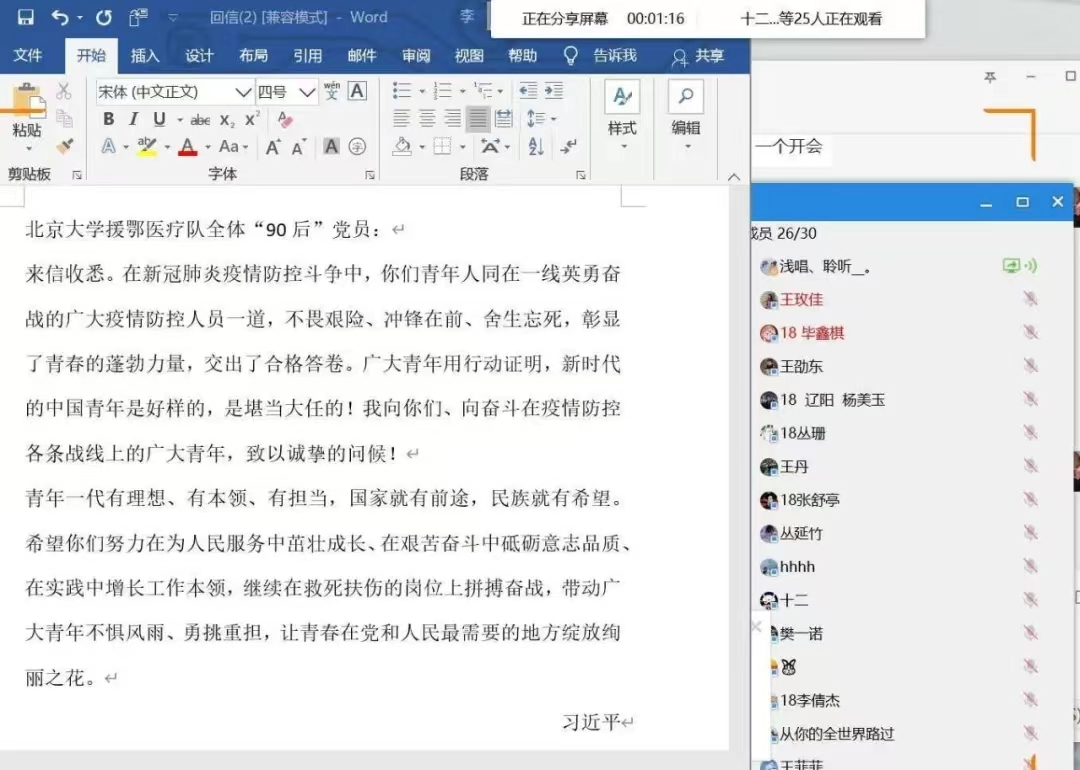
Task: Click the Format Painter brush icon
Action: (65, 146)
